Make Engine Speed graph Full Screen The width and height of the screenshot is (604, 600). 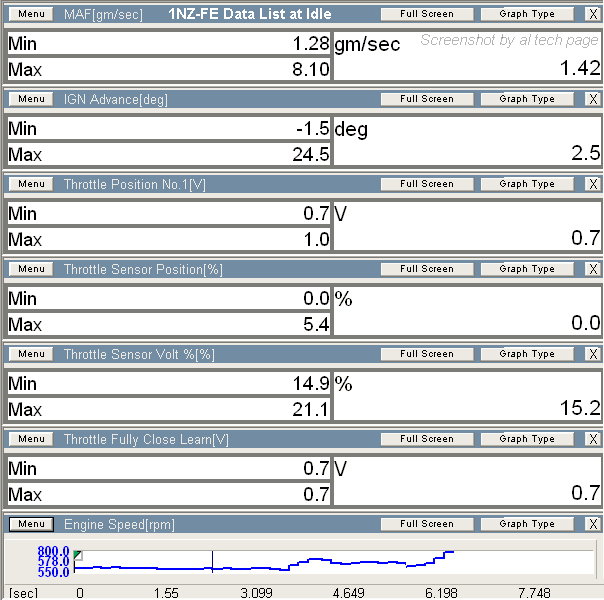click(427, 524)
